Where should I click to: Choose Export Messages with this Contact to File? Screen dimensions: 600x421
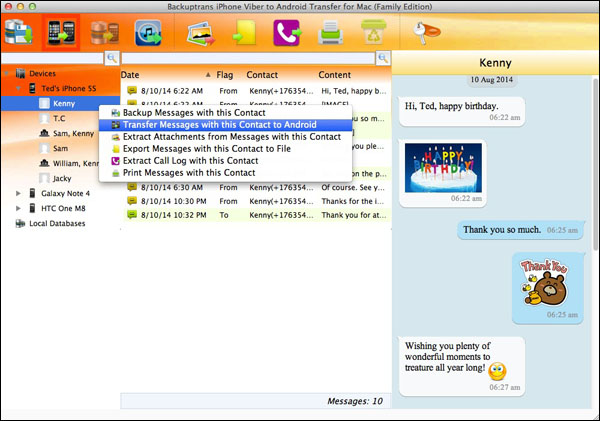coord(225,148)
